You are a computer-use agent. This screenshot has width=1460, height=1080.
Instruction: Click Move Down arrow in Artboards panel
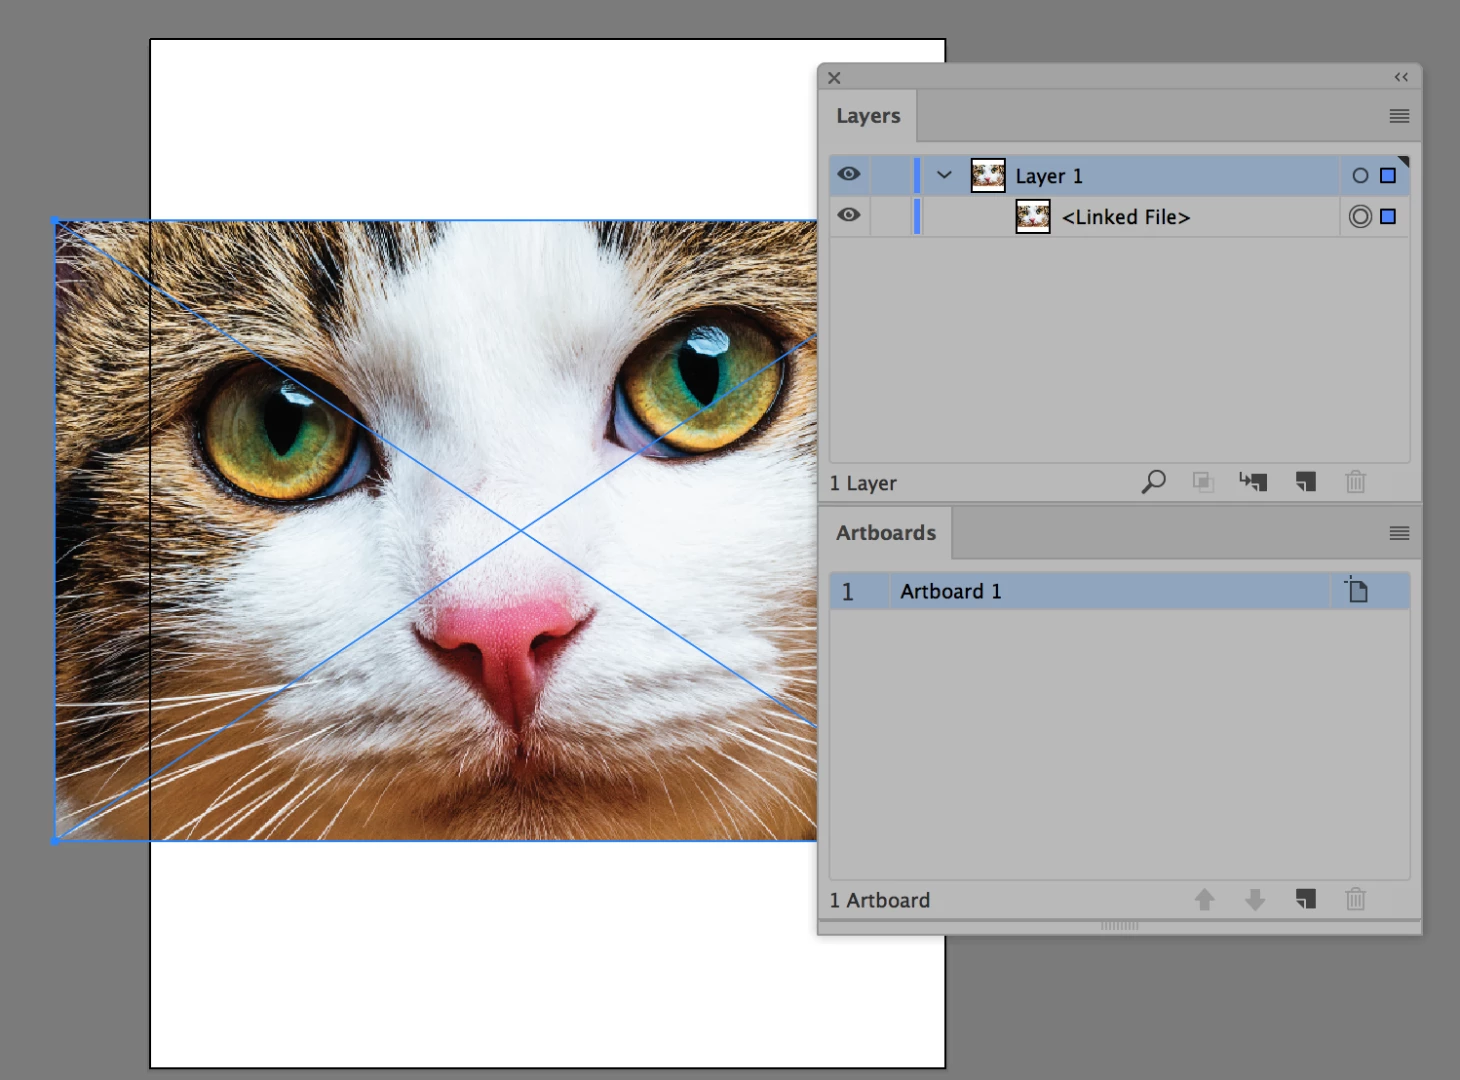point(1255,900)
